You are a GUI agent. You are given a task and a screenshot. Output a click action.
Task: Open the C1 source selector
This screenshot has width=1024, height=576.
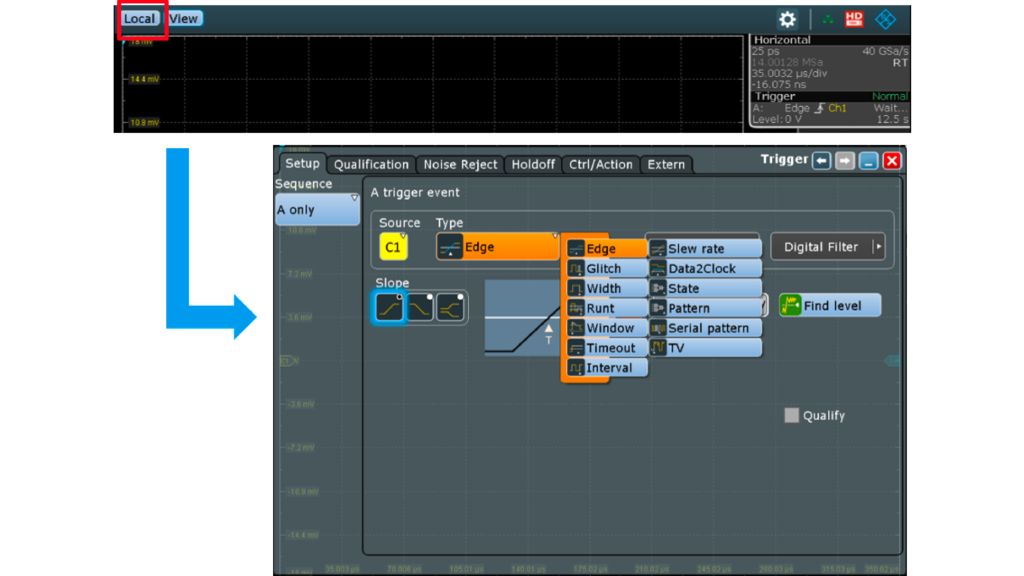click(393, 248)
